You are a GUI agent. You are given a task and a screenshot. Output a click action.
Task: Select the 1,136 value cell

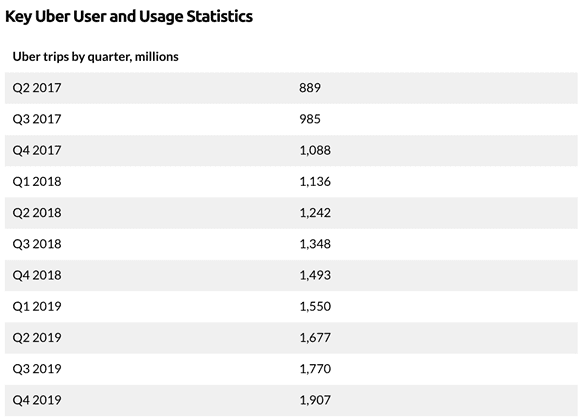click(x=315, y=181)
